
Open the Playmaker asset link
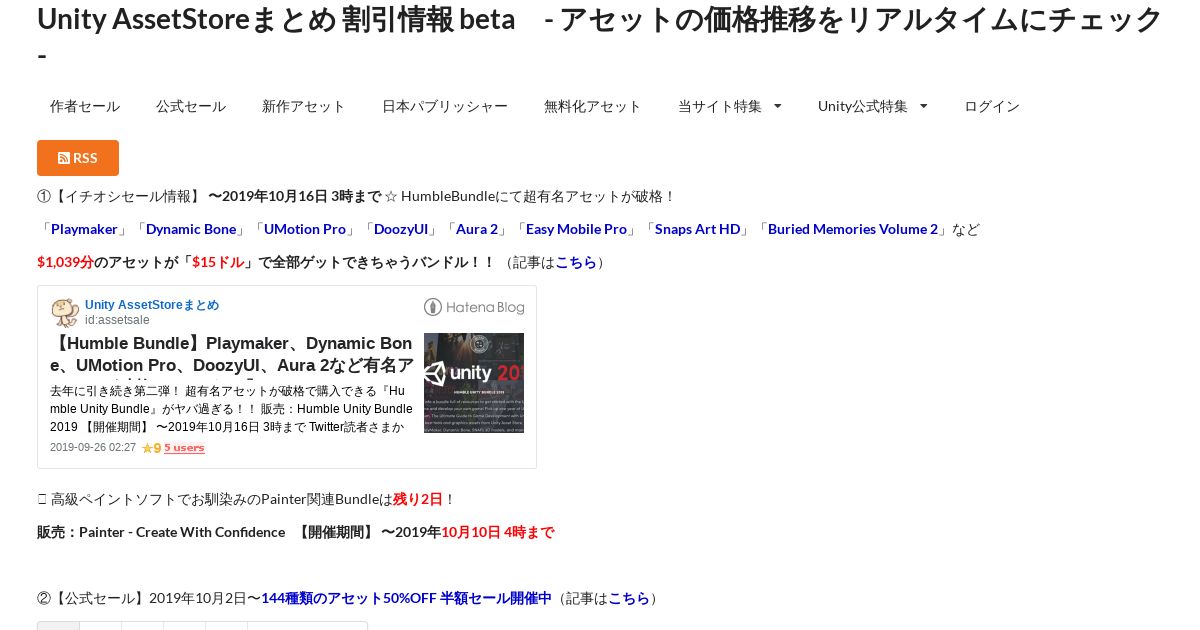[x=84, y=229]
